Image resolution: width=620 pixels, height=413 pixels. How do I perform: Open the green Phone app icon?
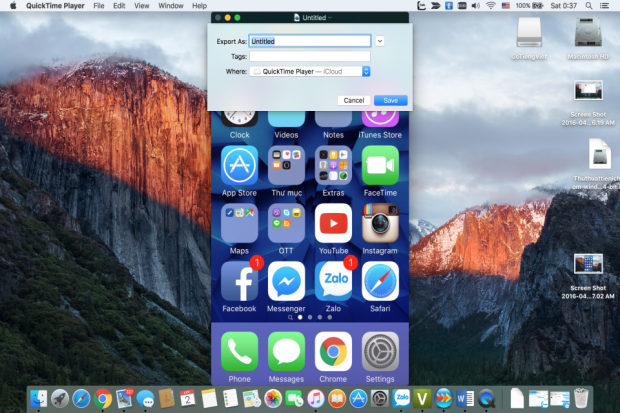click(239, 351)
